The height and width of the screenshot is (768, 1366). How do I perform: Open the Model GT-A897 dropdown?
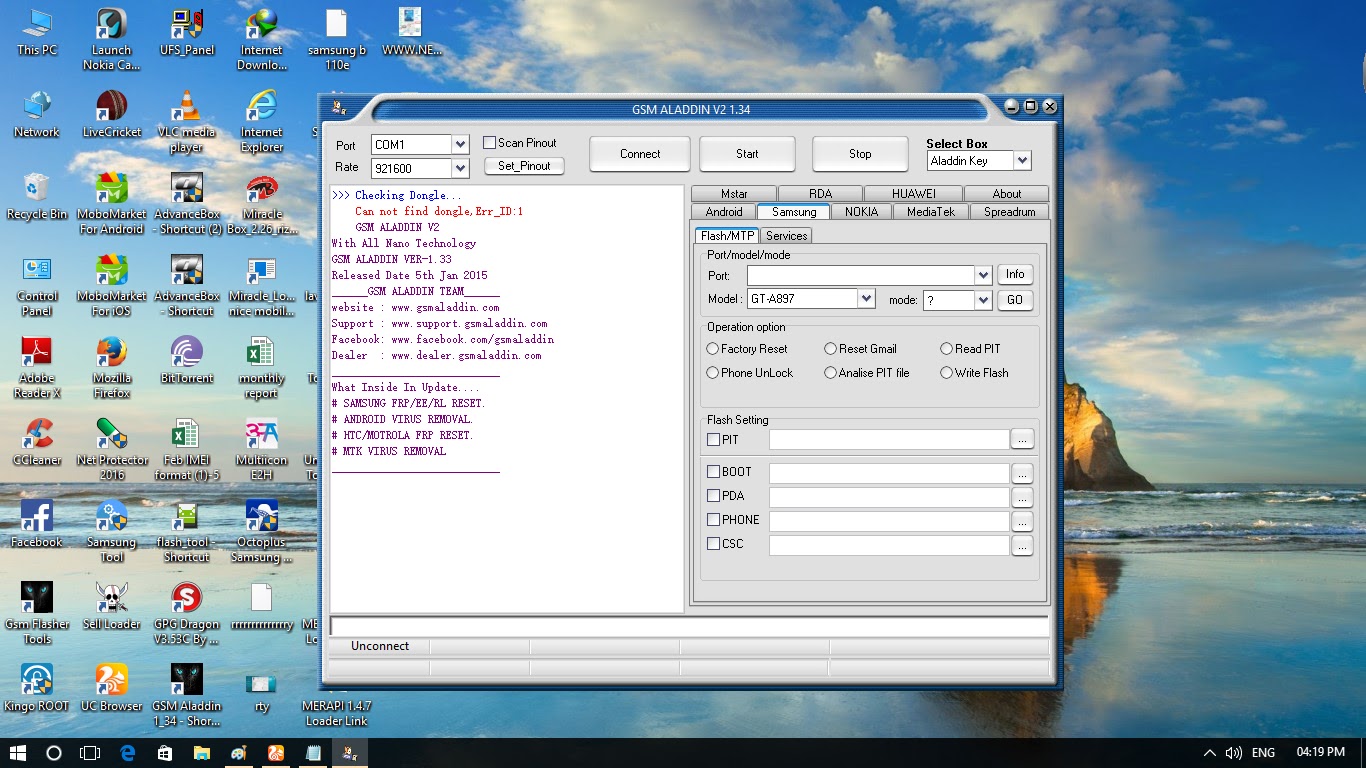pyautogui.click(x=866, y=299)
